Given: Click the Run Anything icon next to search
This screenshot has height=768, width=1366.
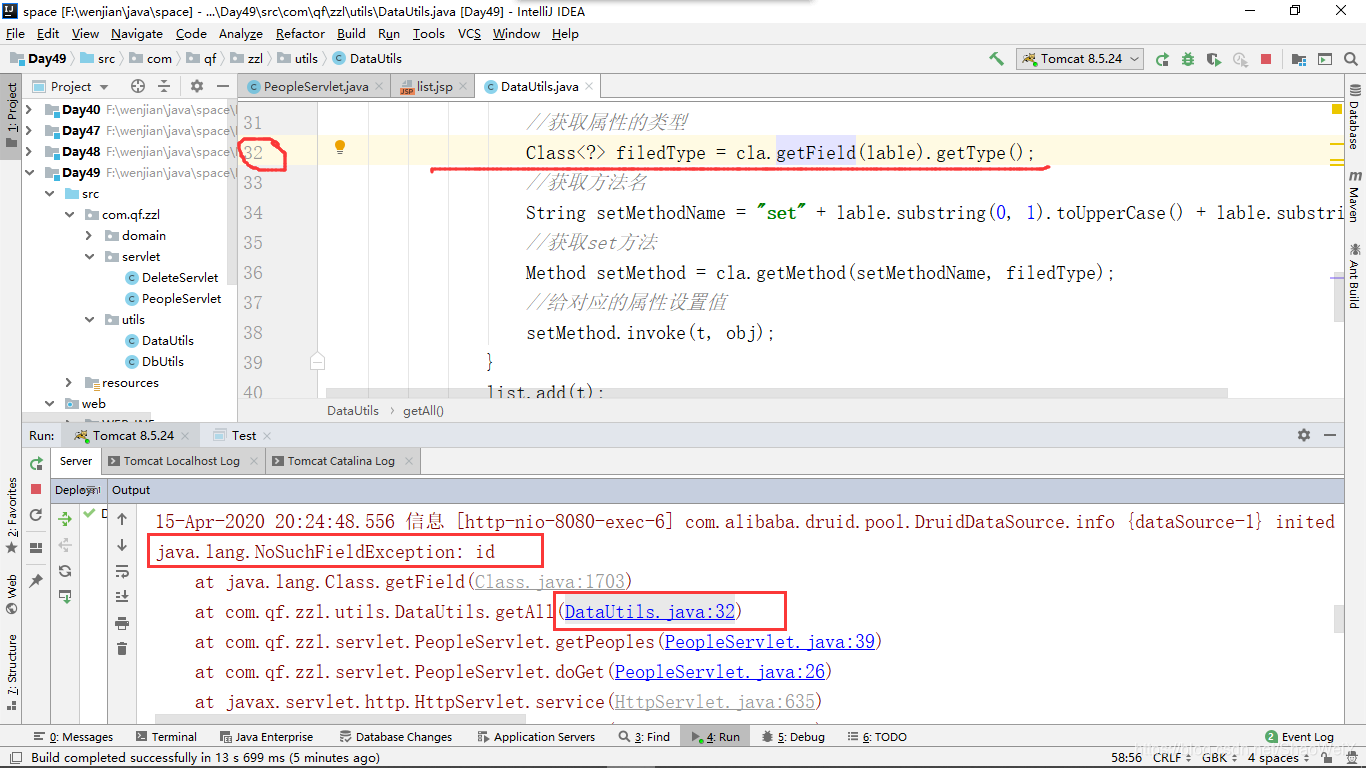Looking at the screenshot, I should pos(1325,59).
